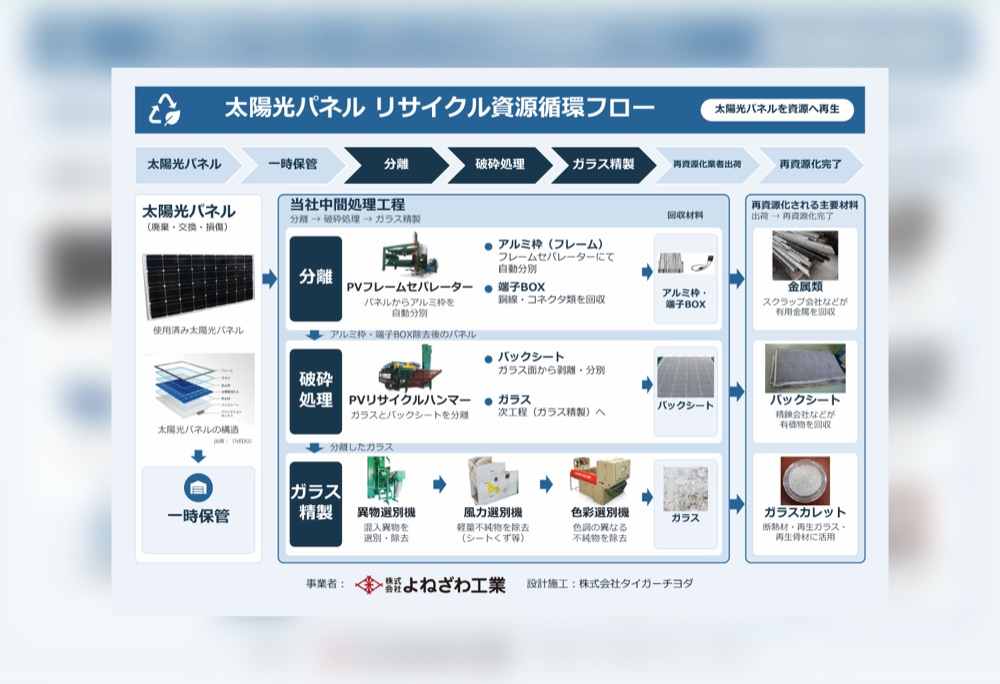Click the solar panel structure diagram

[198, 388]
